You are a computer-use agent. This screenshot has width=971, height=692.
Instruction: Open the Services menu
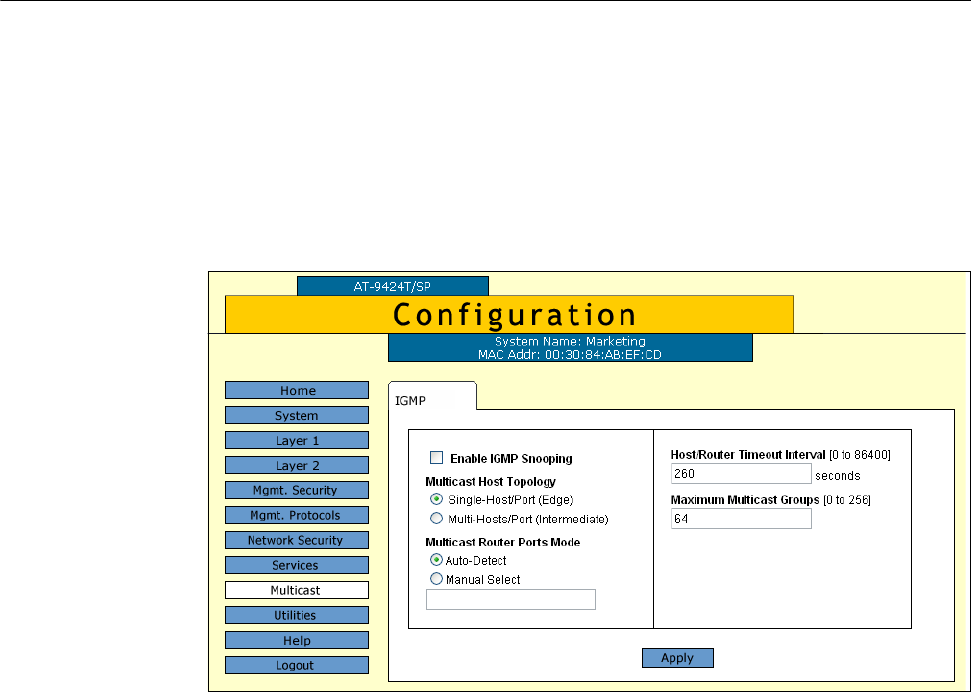[x=296, y=565]
